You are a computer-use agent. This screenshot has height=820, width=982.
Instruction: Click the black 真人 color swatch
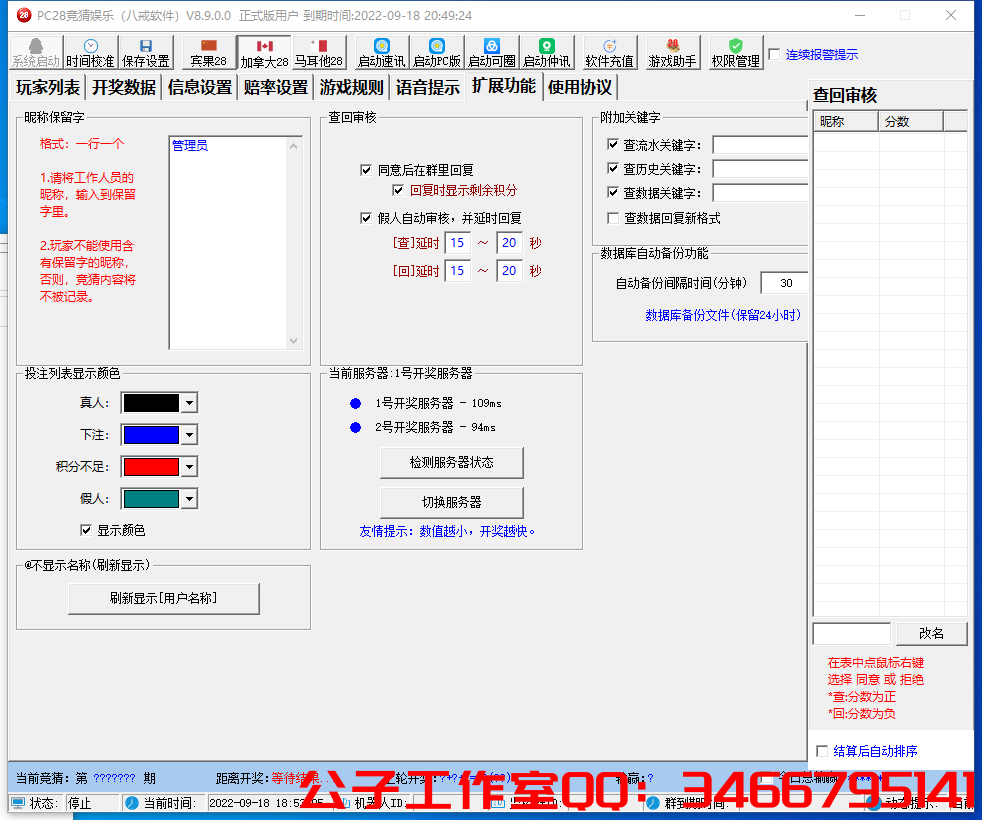pos(151,403)
